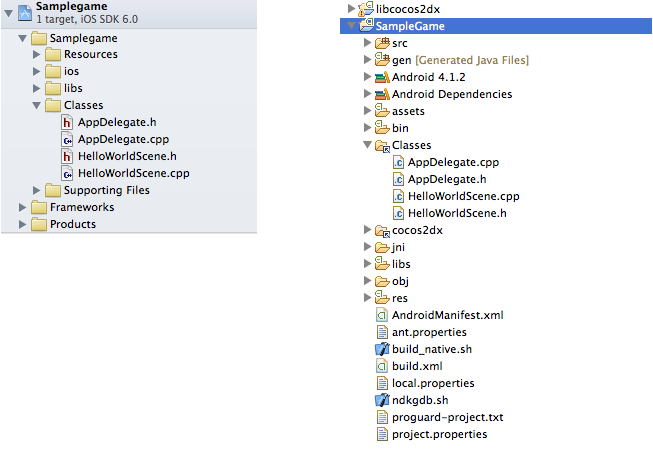This screenshot has height=449, width=653.
Task: Select the proguard-project.txt file
Action: tap(448, 417)
